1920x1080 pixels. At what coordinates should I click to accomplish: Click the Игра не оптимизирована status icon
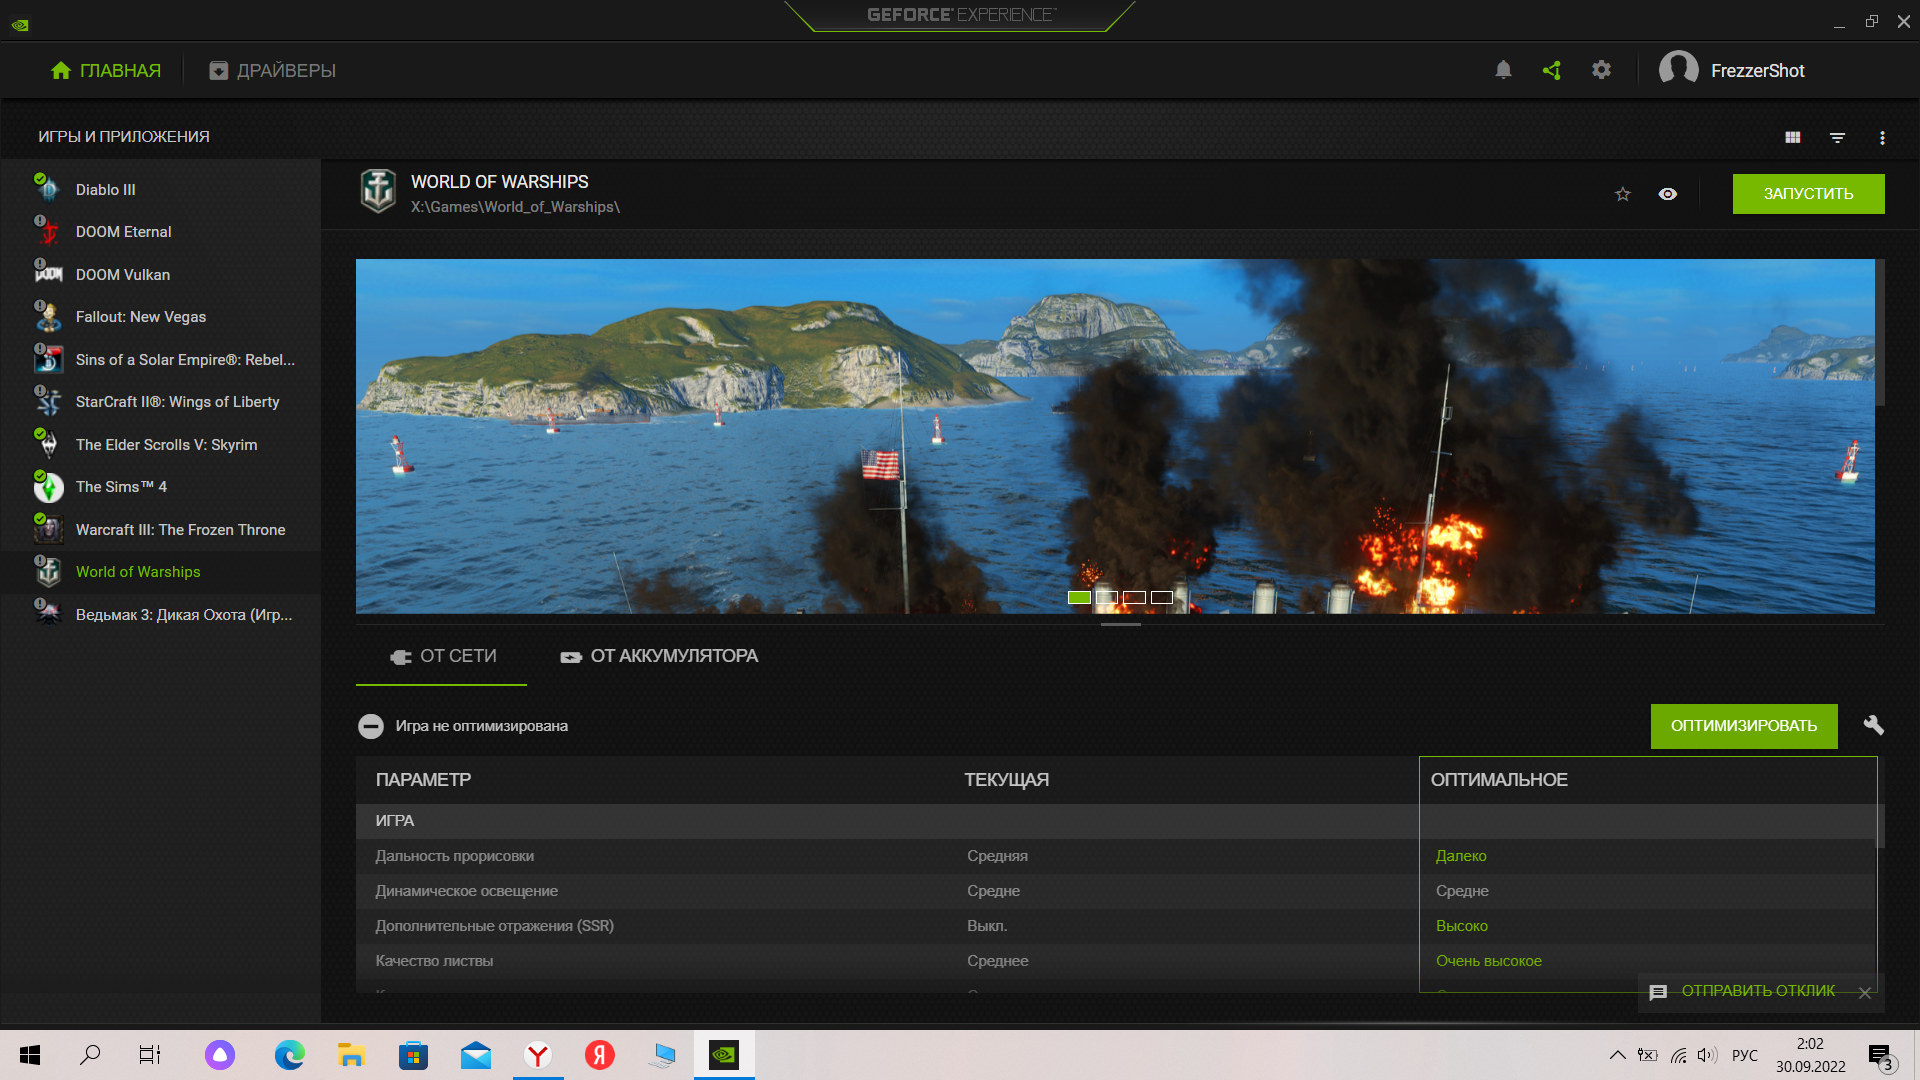(x=371, y=726)
